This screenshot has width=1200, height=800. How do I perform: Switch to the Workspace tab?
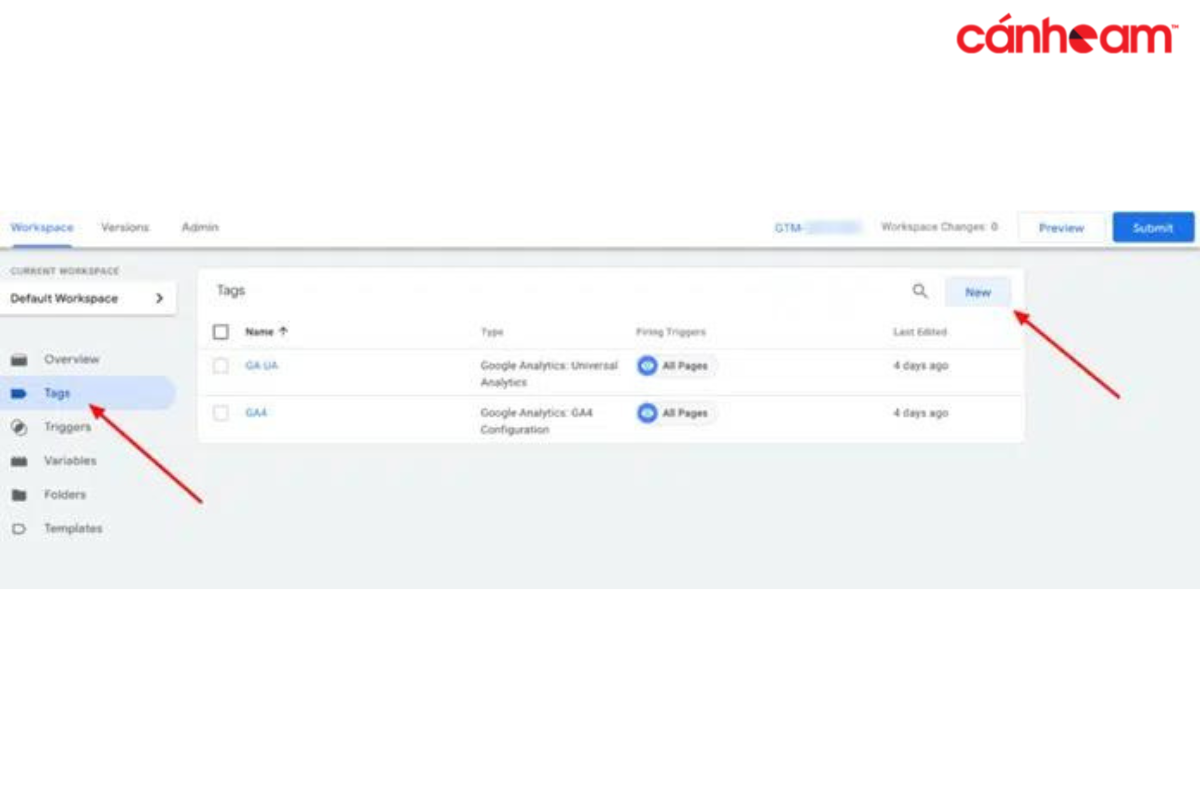tap(42, 228)
